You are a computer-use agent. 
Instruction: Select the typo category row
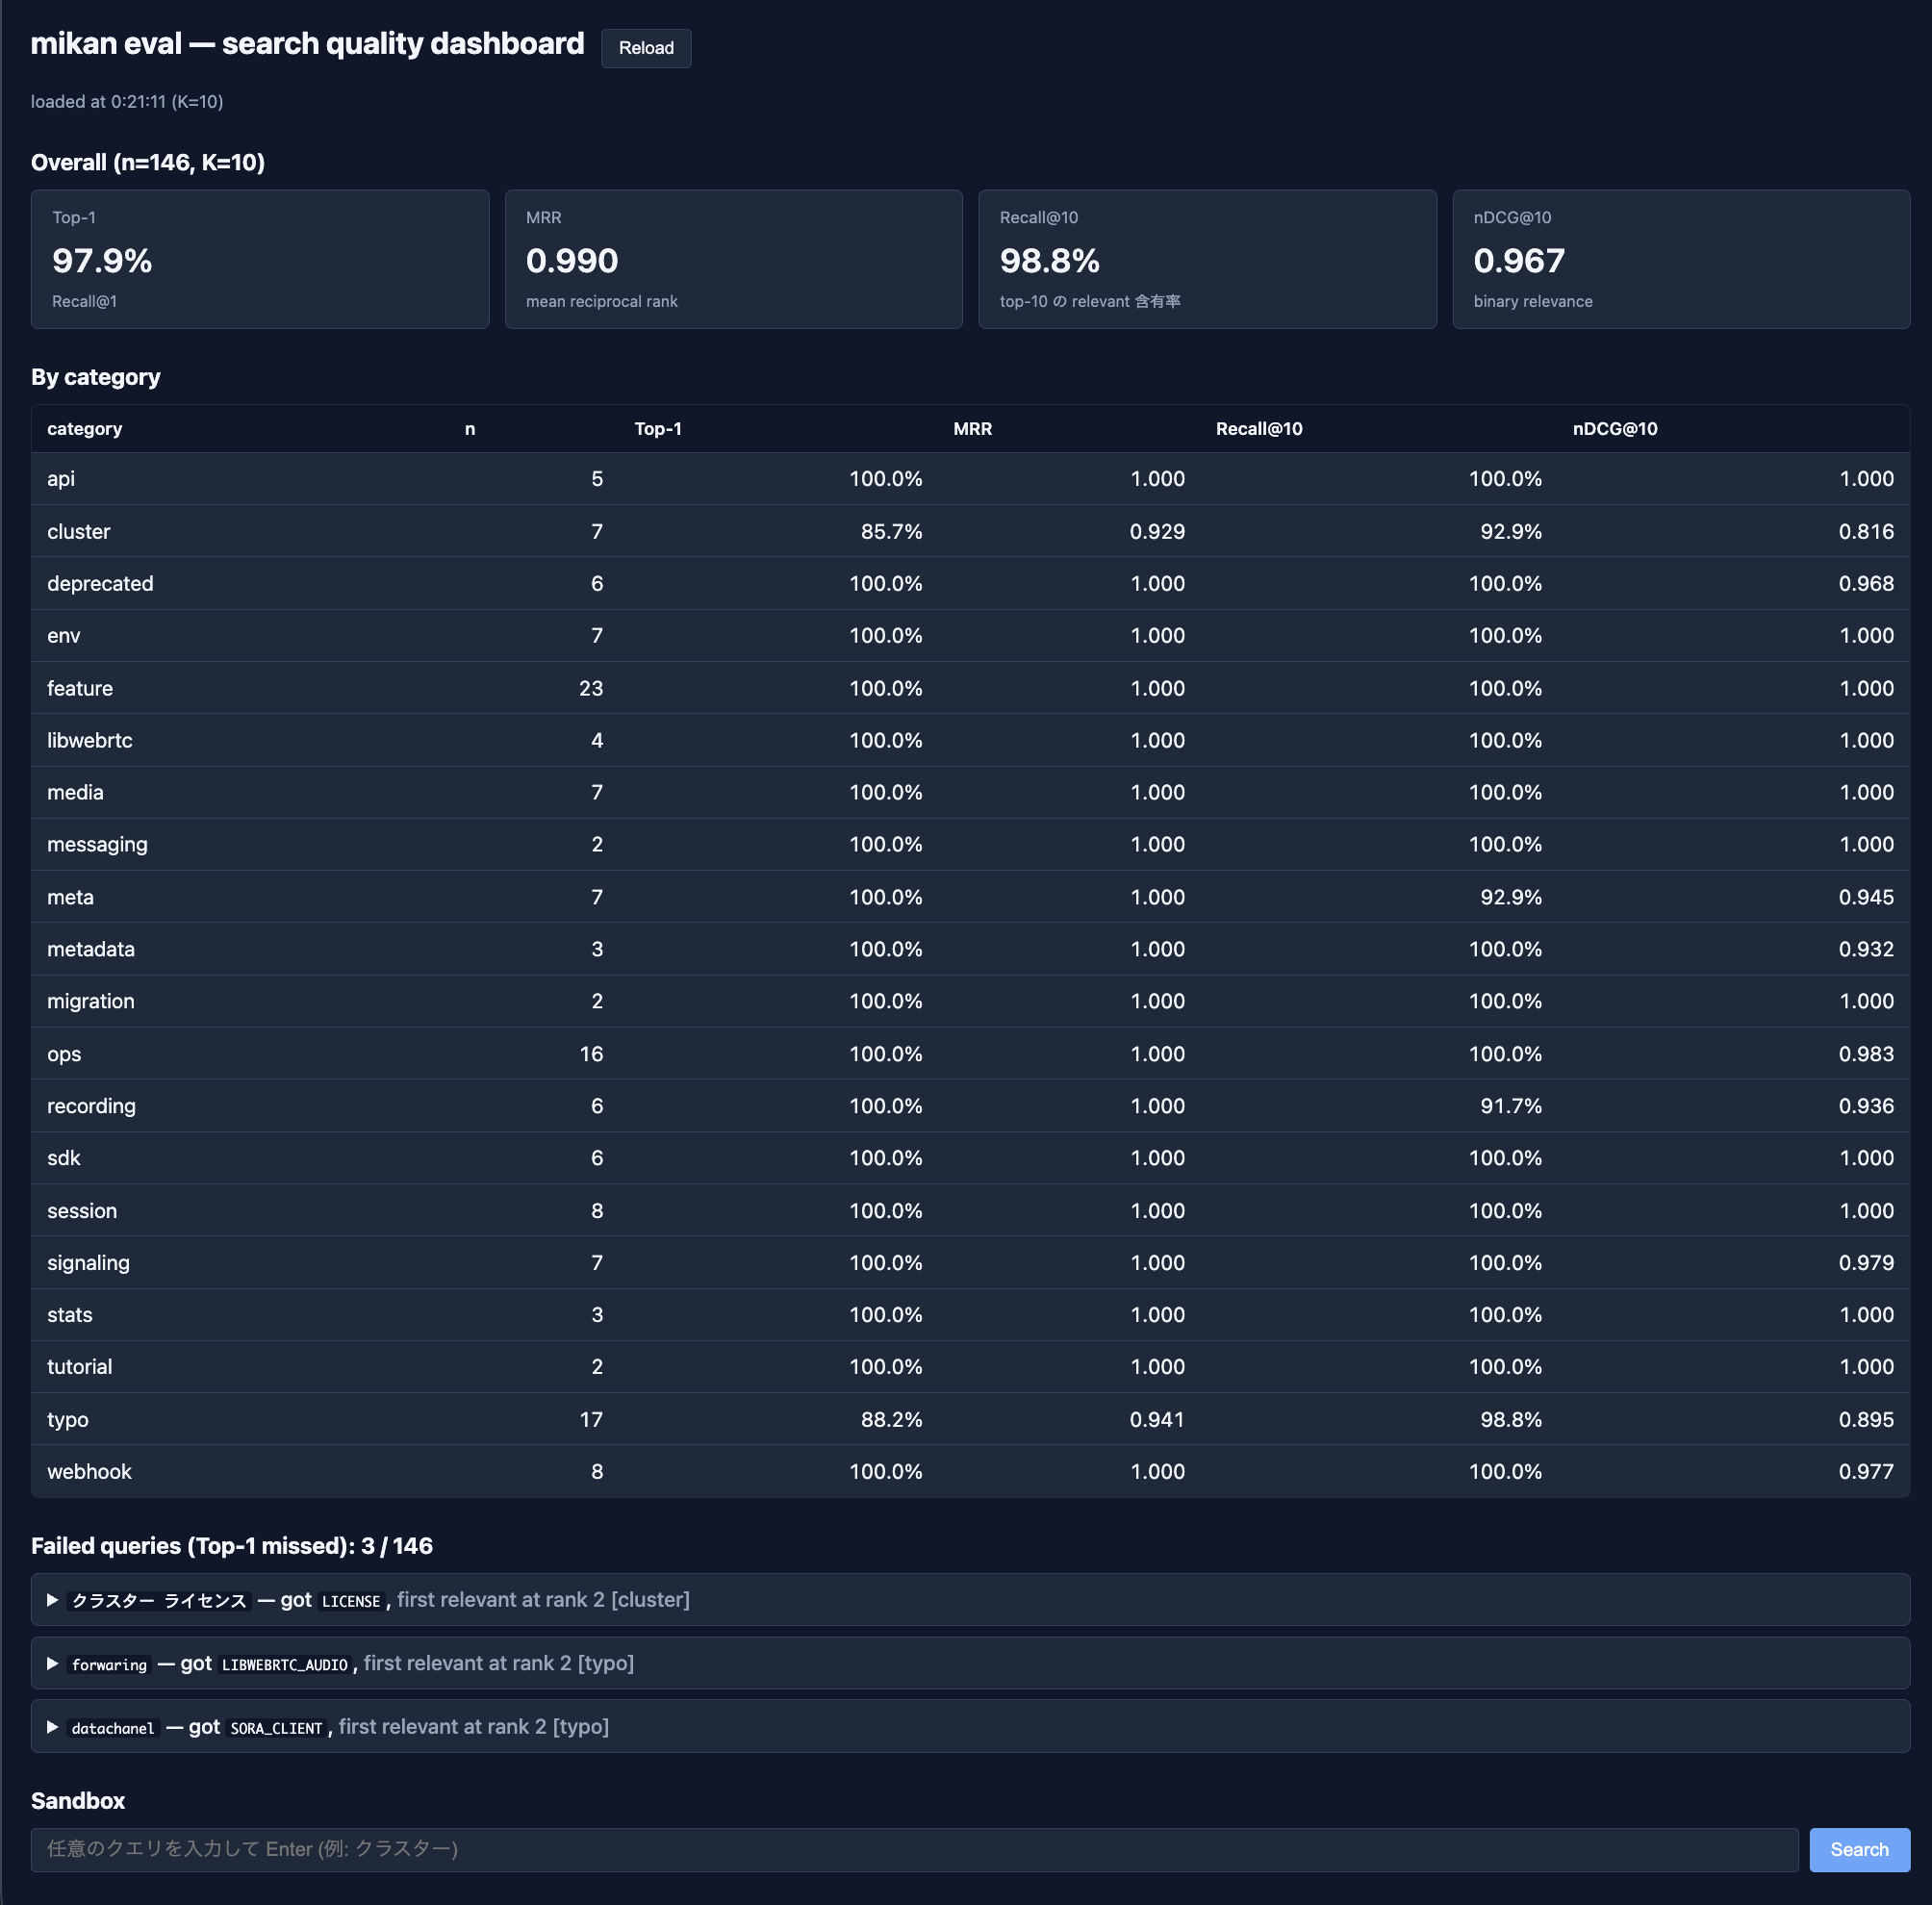click(x=68, y=1419)
